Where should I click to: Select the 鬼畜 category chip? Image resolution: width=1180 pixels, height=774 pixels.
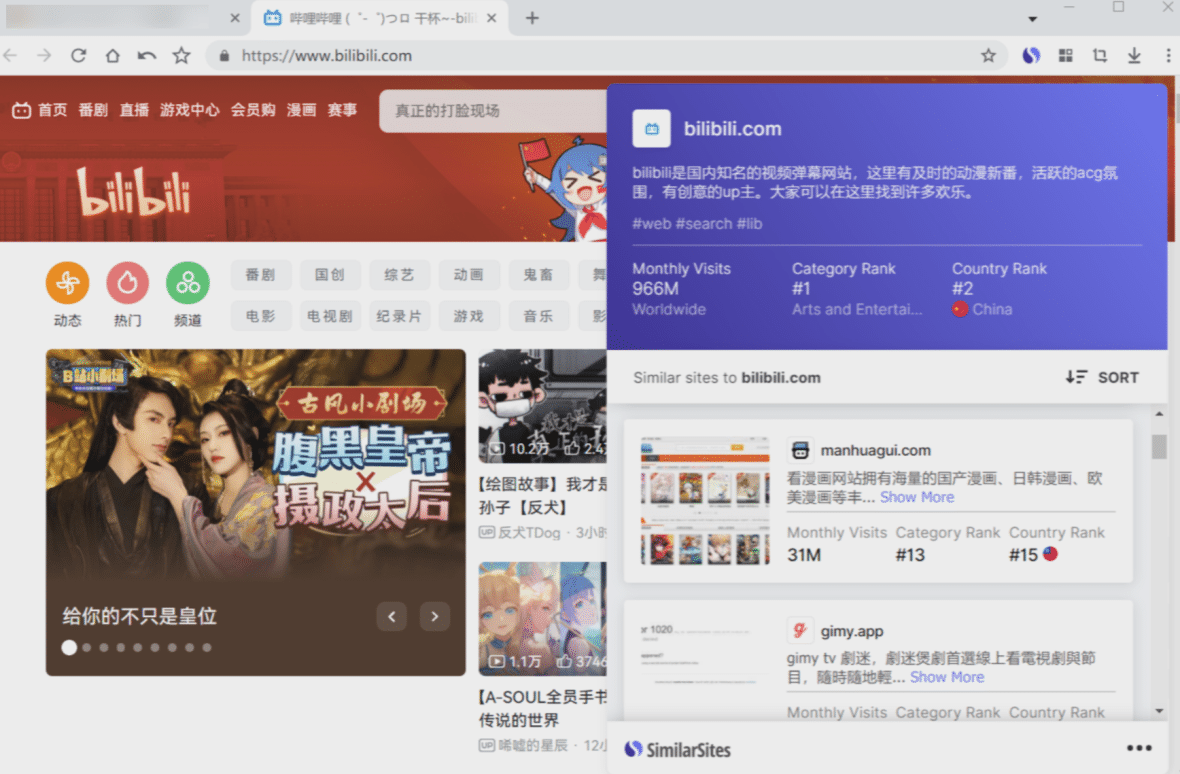tap(538, 275)
